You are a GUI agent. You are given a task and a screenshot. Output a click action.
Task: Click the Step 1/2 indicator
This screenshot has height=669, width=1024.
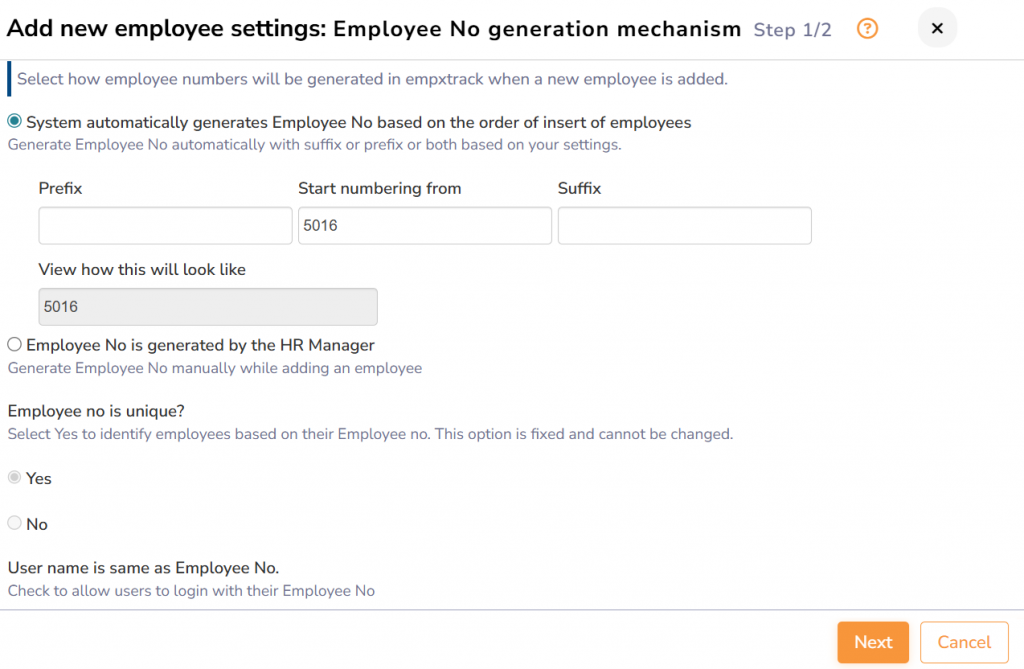[x=792, y=30]
